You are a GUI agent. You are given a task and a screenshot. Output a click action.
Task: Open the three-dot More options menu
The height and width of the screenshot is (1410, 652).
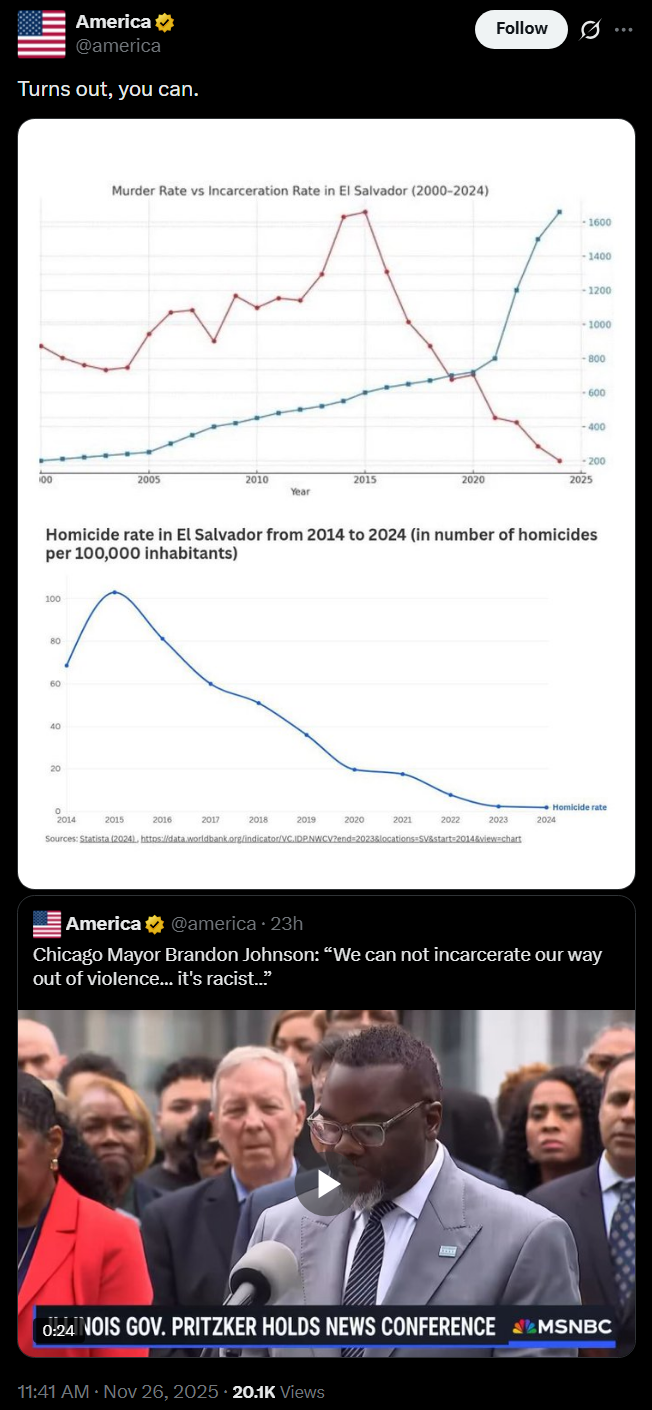click(x=624, y=29)
